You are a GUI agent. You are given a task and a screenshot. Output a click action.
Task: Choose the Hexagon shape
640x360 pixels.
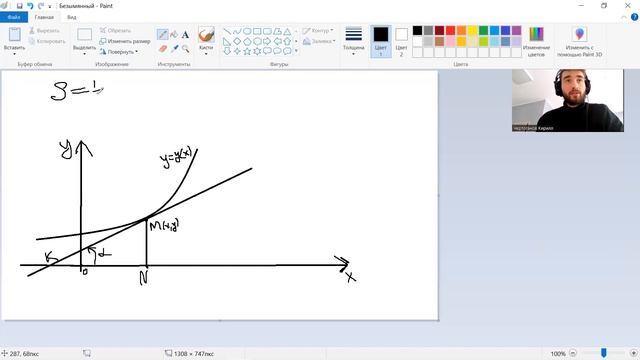pyautogui.click(x=257, y=41)
